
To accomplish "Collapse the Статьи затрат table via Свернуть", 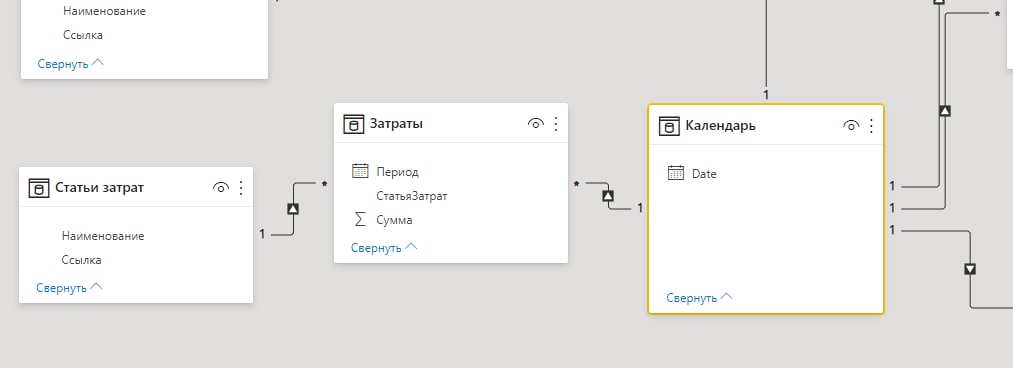I will 70,288.
